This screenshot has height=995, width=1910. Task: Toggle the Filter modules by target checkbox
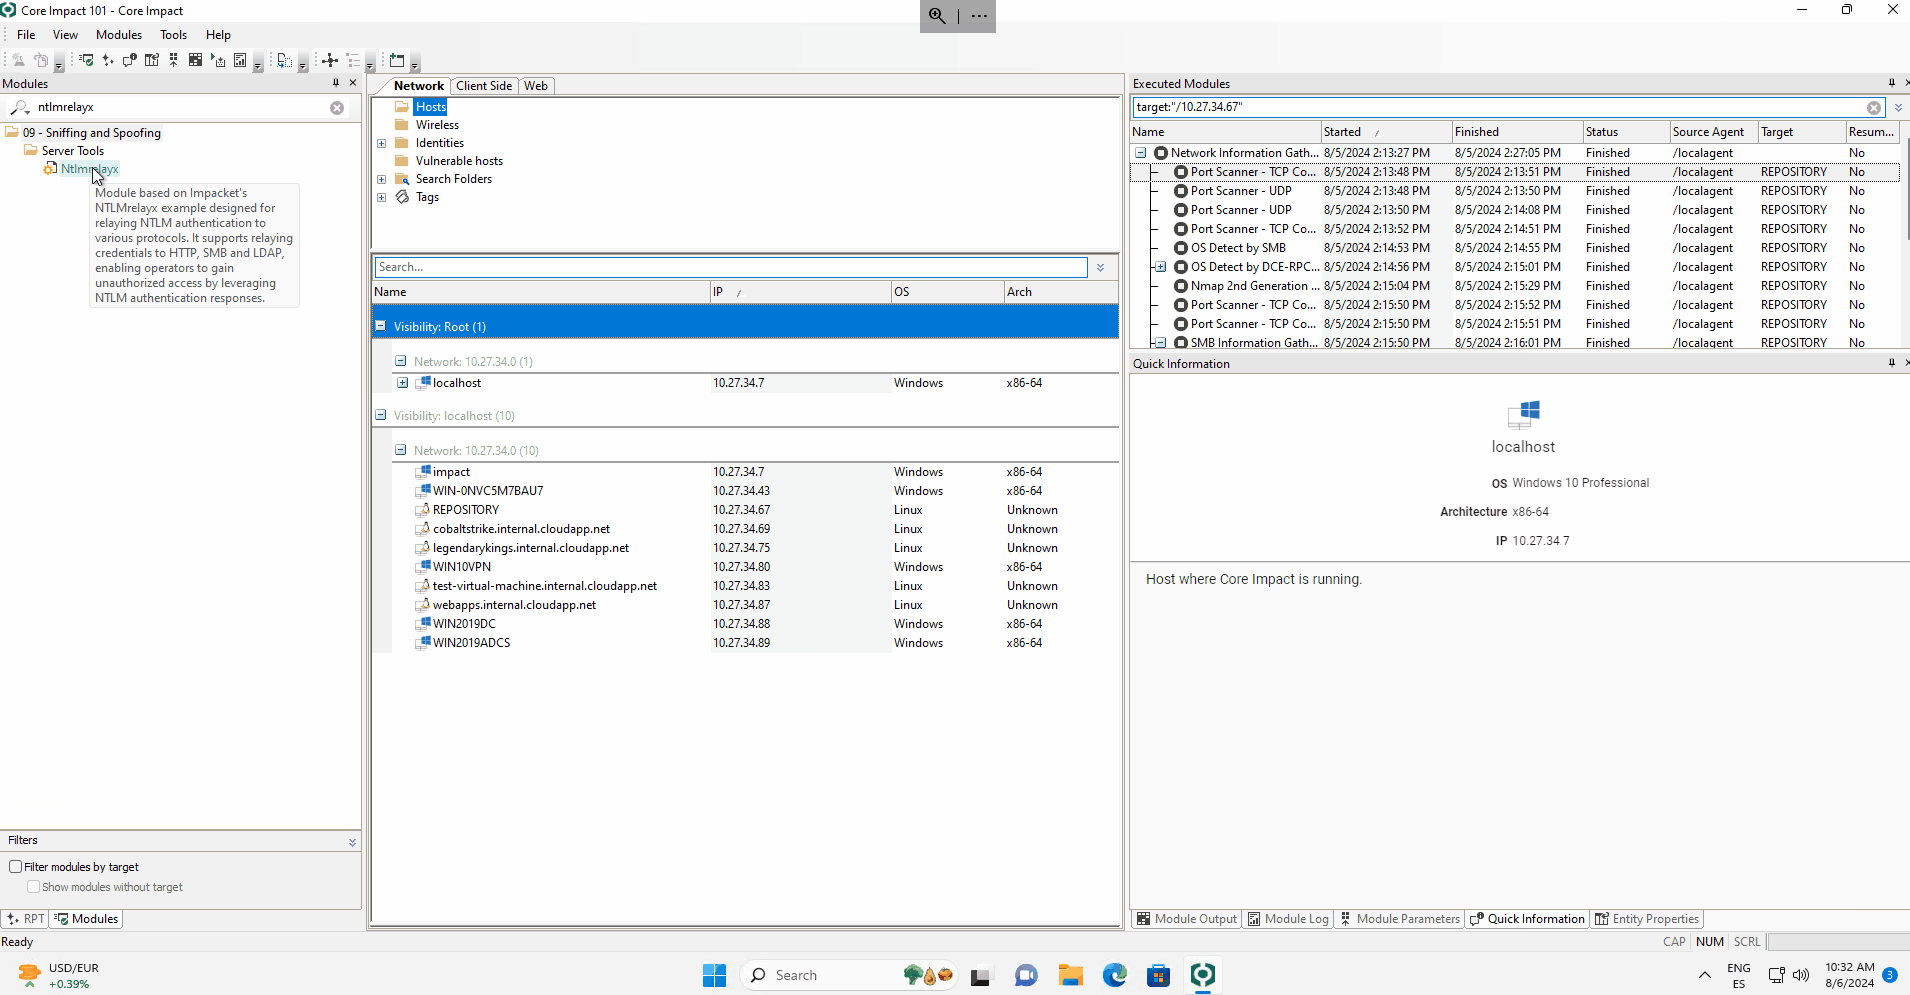click(16, 867)
